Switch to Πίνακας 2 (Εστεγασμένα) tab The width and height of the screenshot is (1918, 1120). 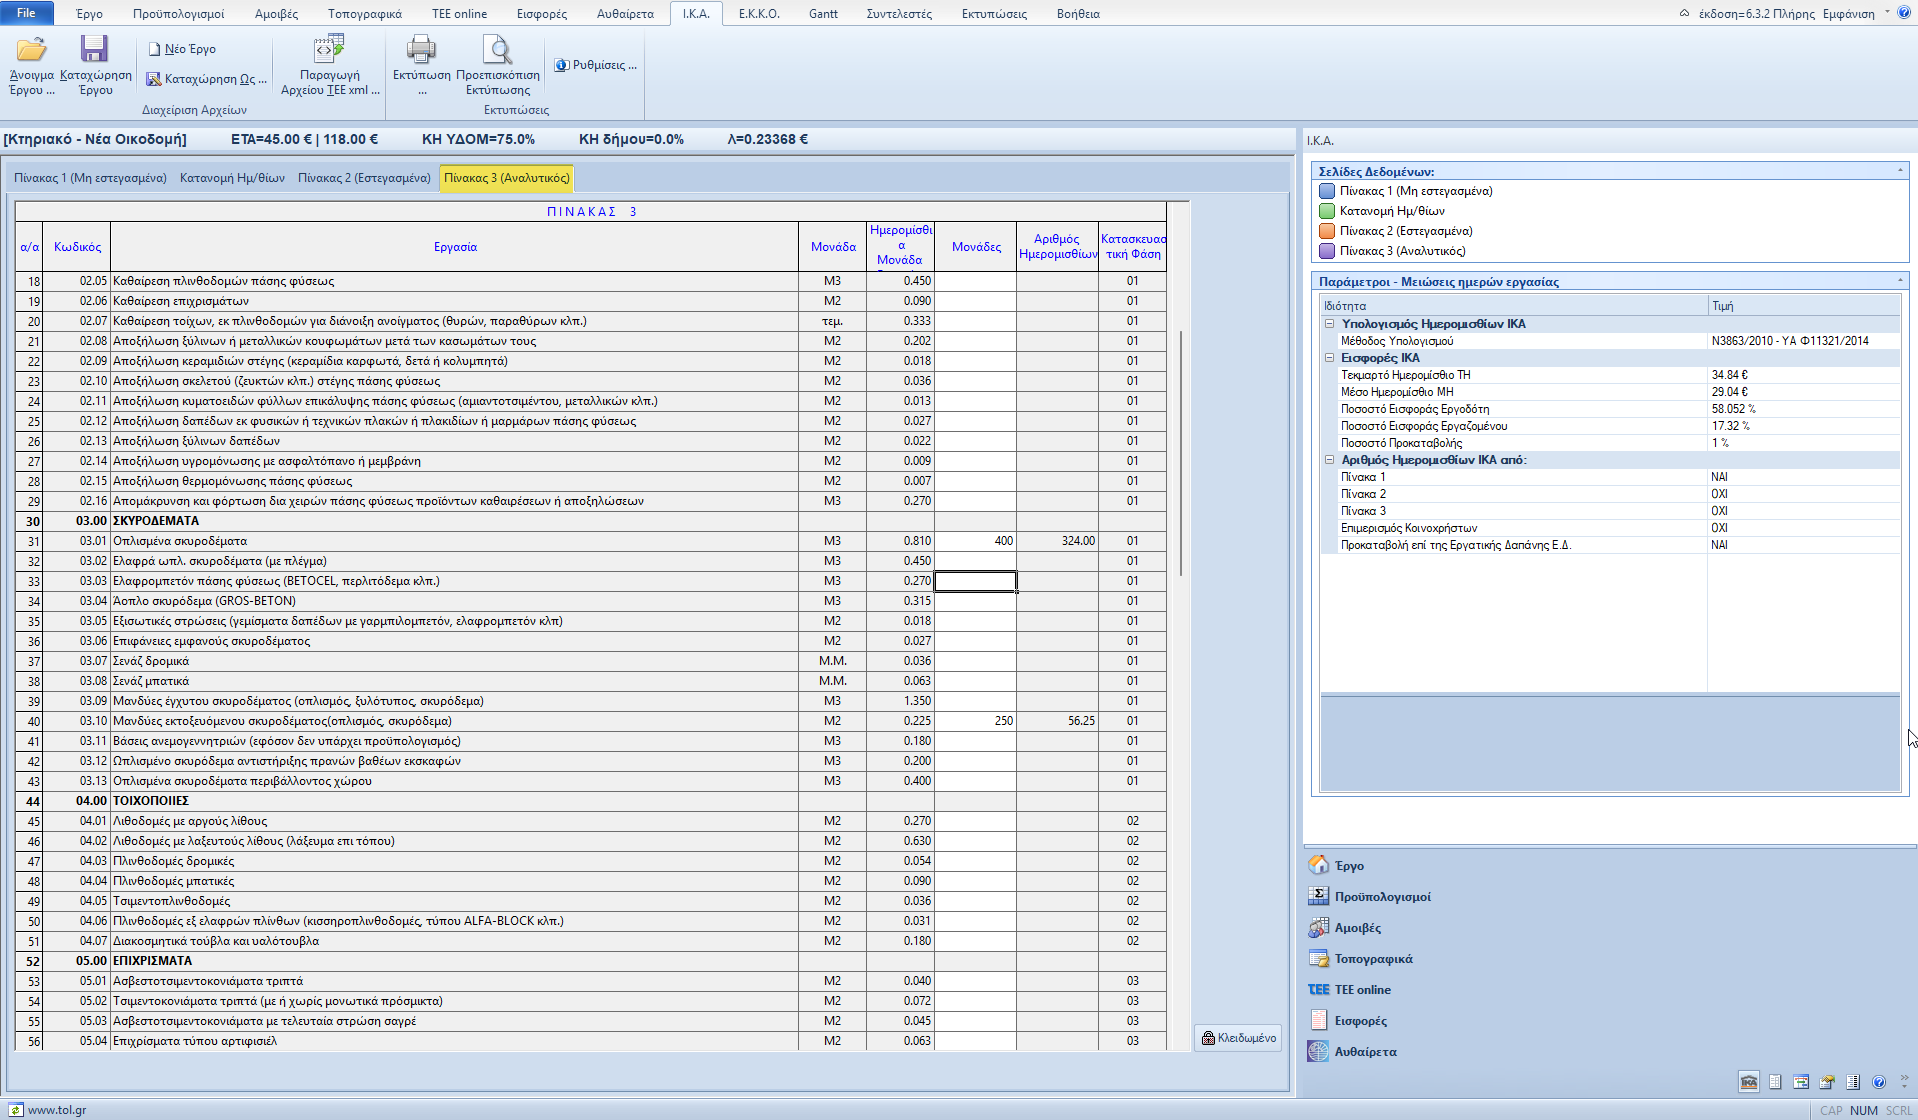(364, 178)
